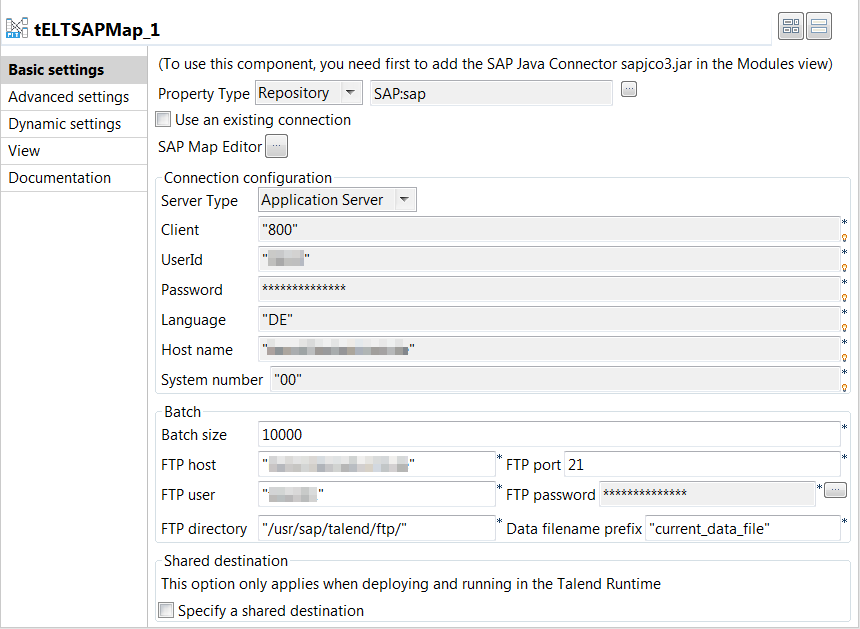Click the System number field showing "00"
This screenshot has height=629, width=860.
pos(555,379)
